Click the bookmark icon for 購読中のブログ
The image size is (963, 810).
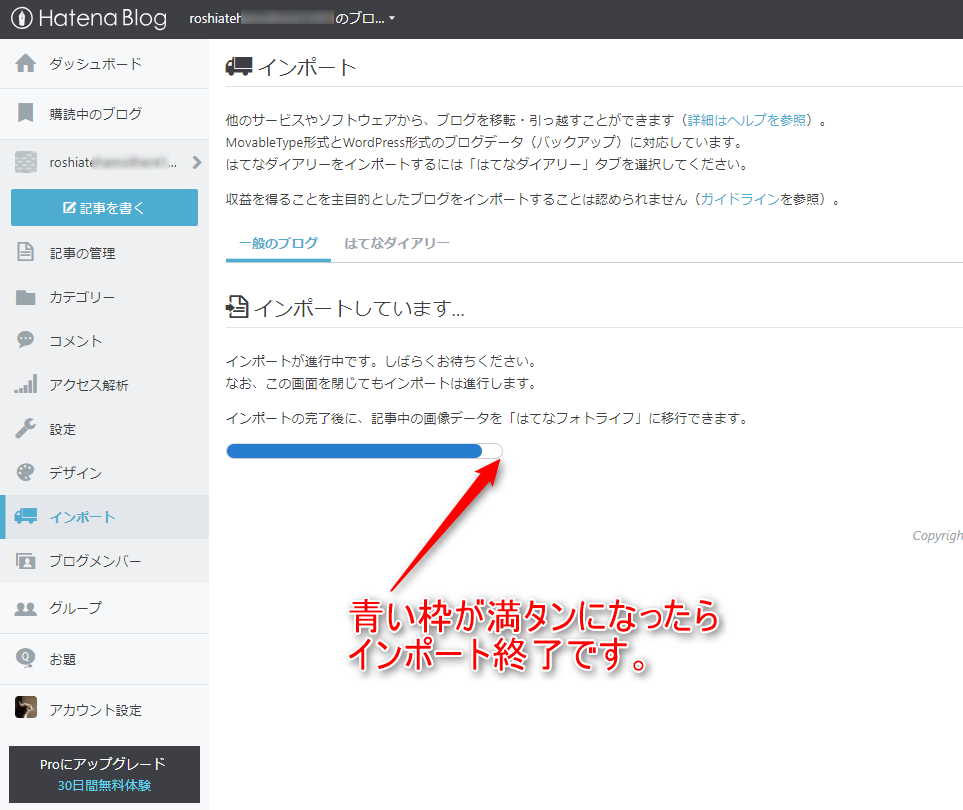point(25,113)
